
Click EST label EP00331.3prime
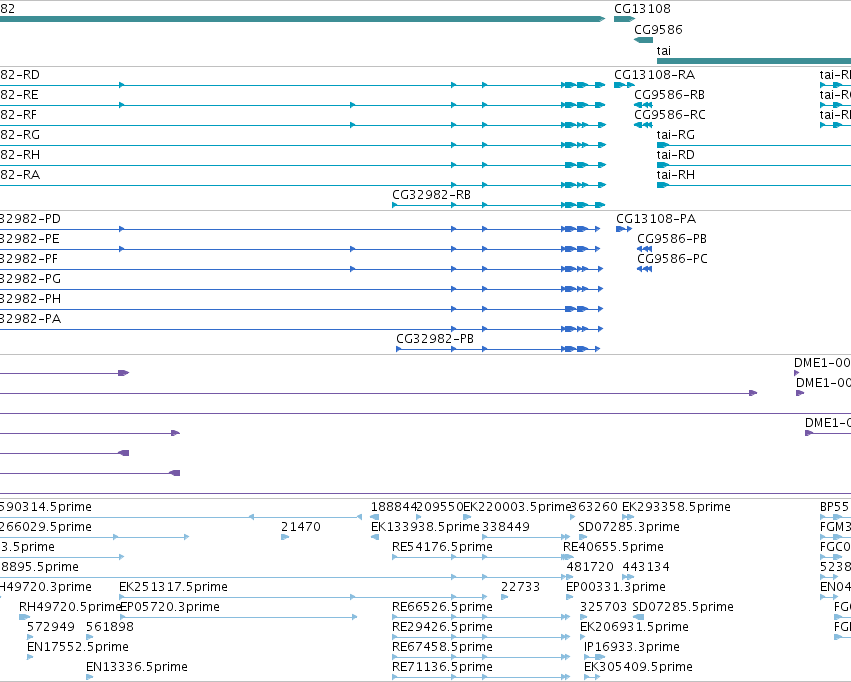(615, 588)
